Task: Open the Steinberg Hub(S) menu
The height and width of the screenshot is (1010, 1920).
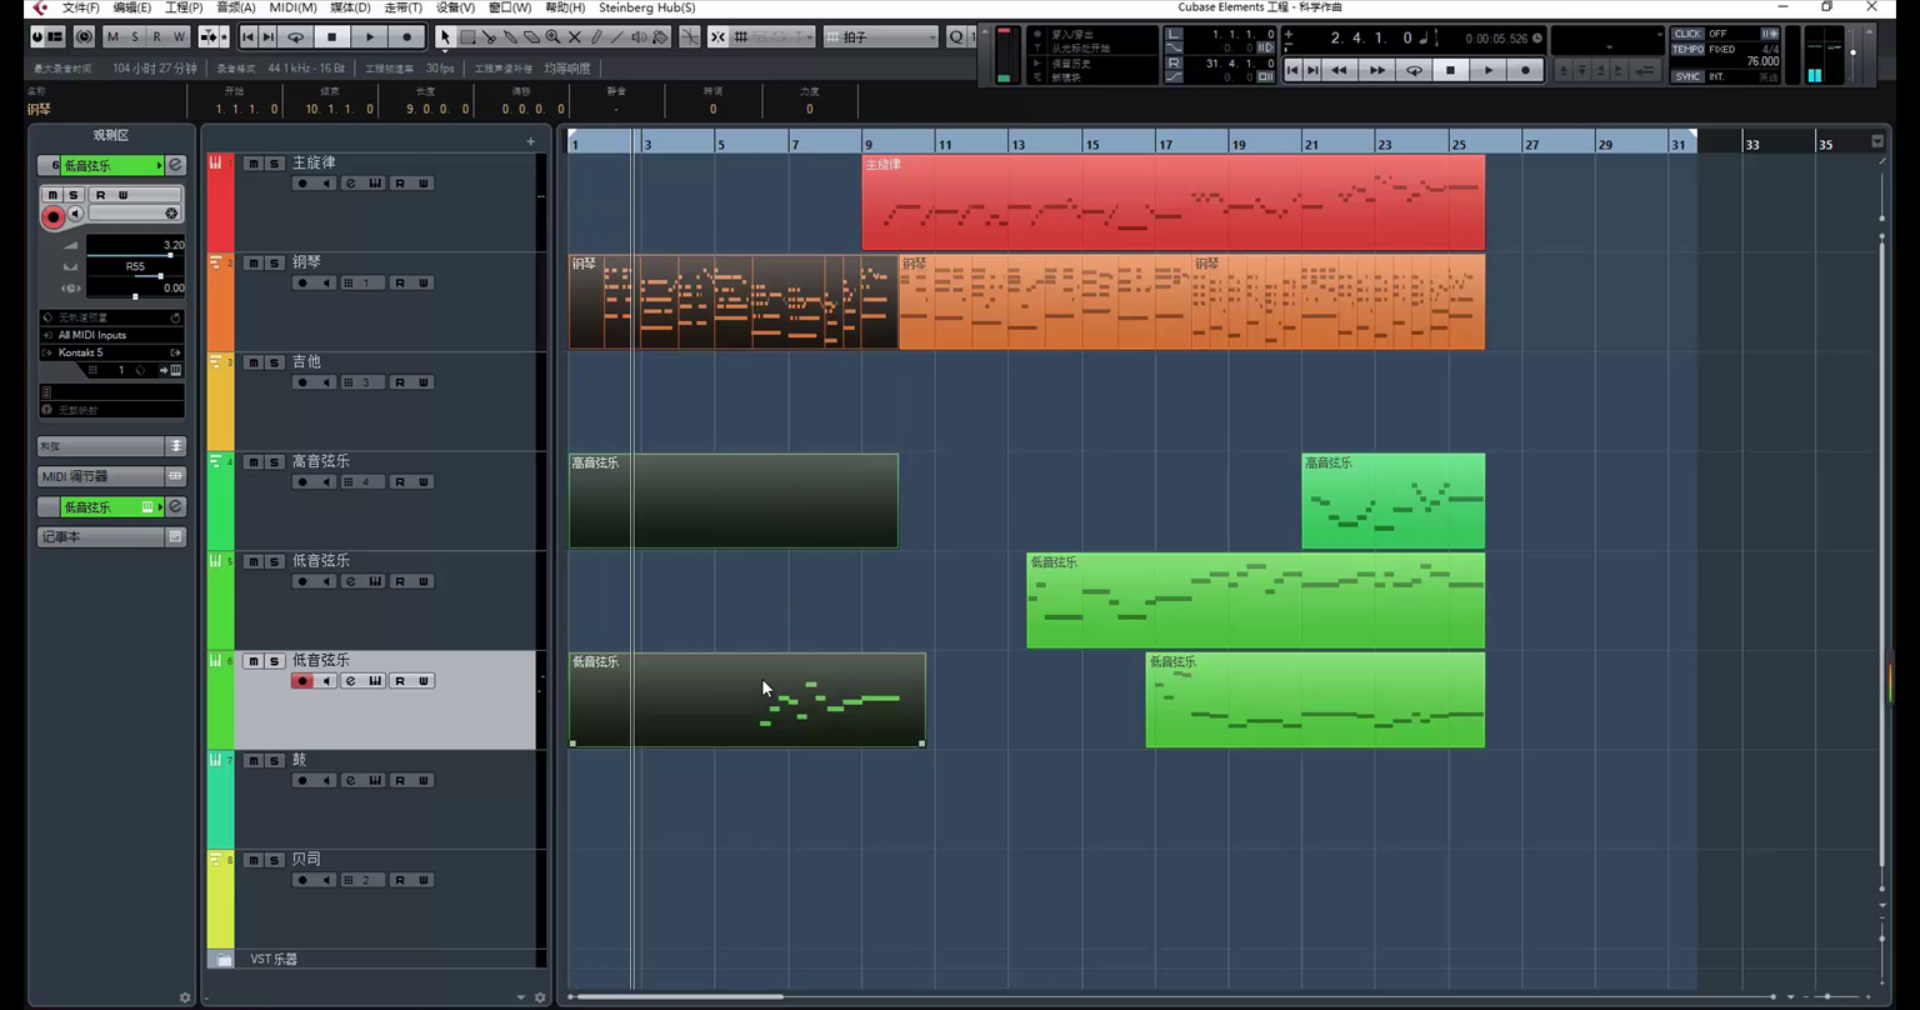Action: point(647,8)
